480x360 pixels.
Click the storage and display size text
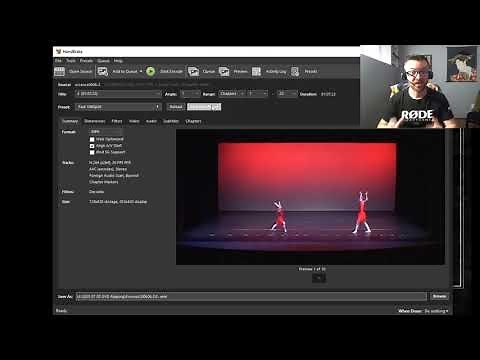118,202
